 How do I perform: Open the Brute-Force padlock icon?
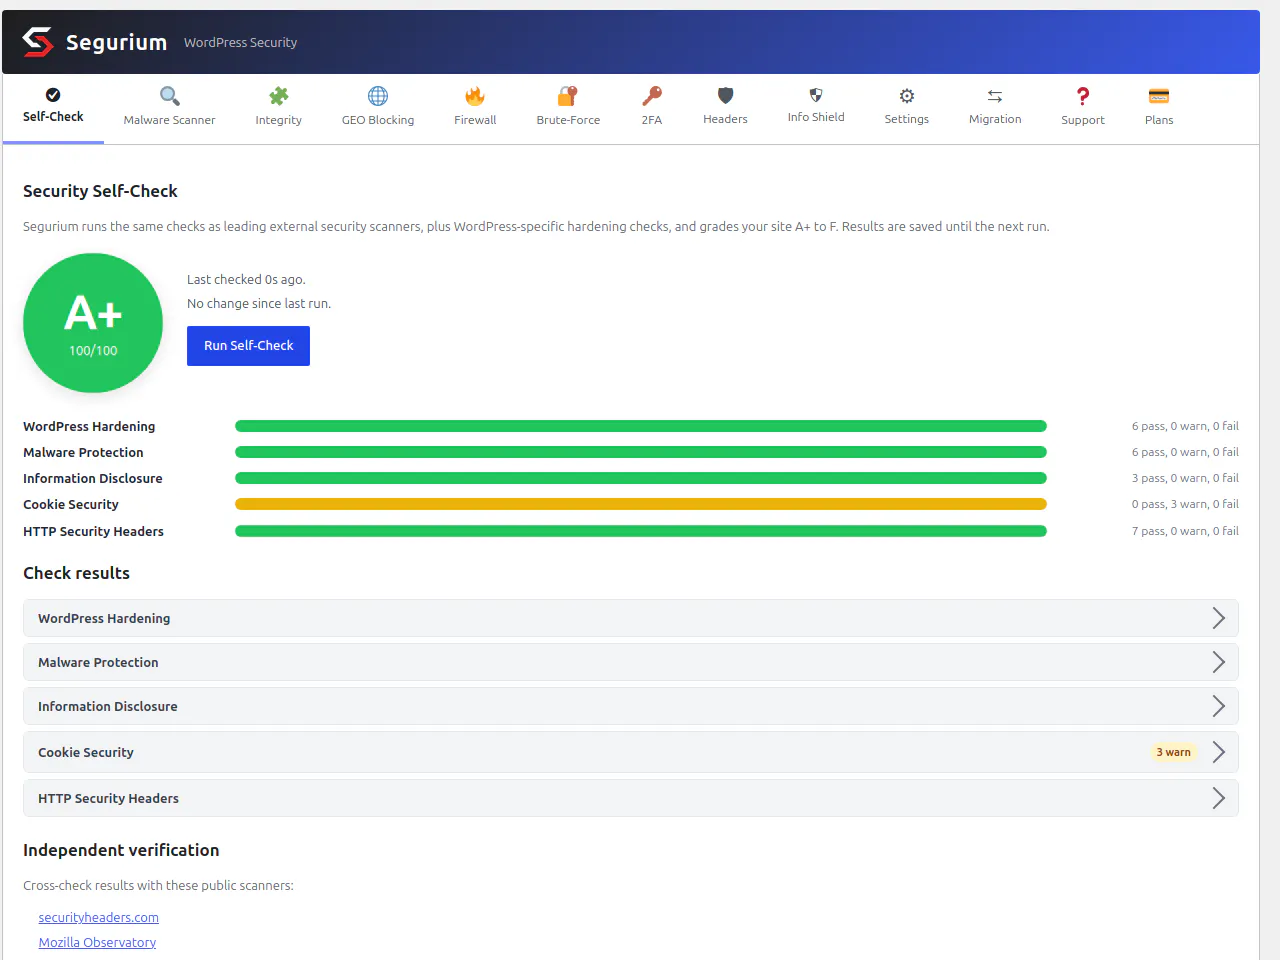[568, 96]
